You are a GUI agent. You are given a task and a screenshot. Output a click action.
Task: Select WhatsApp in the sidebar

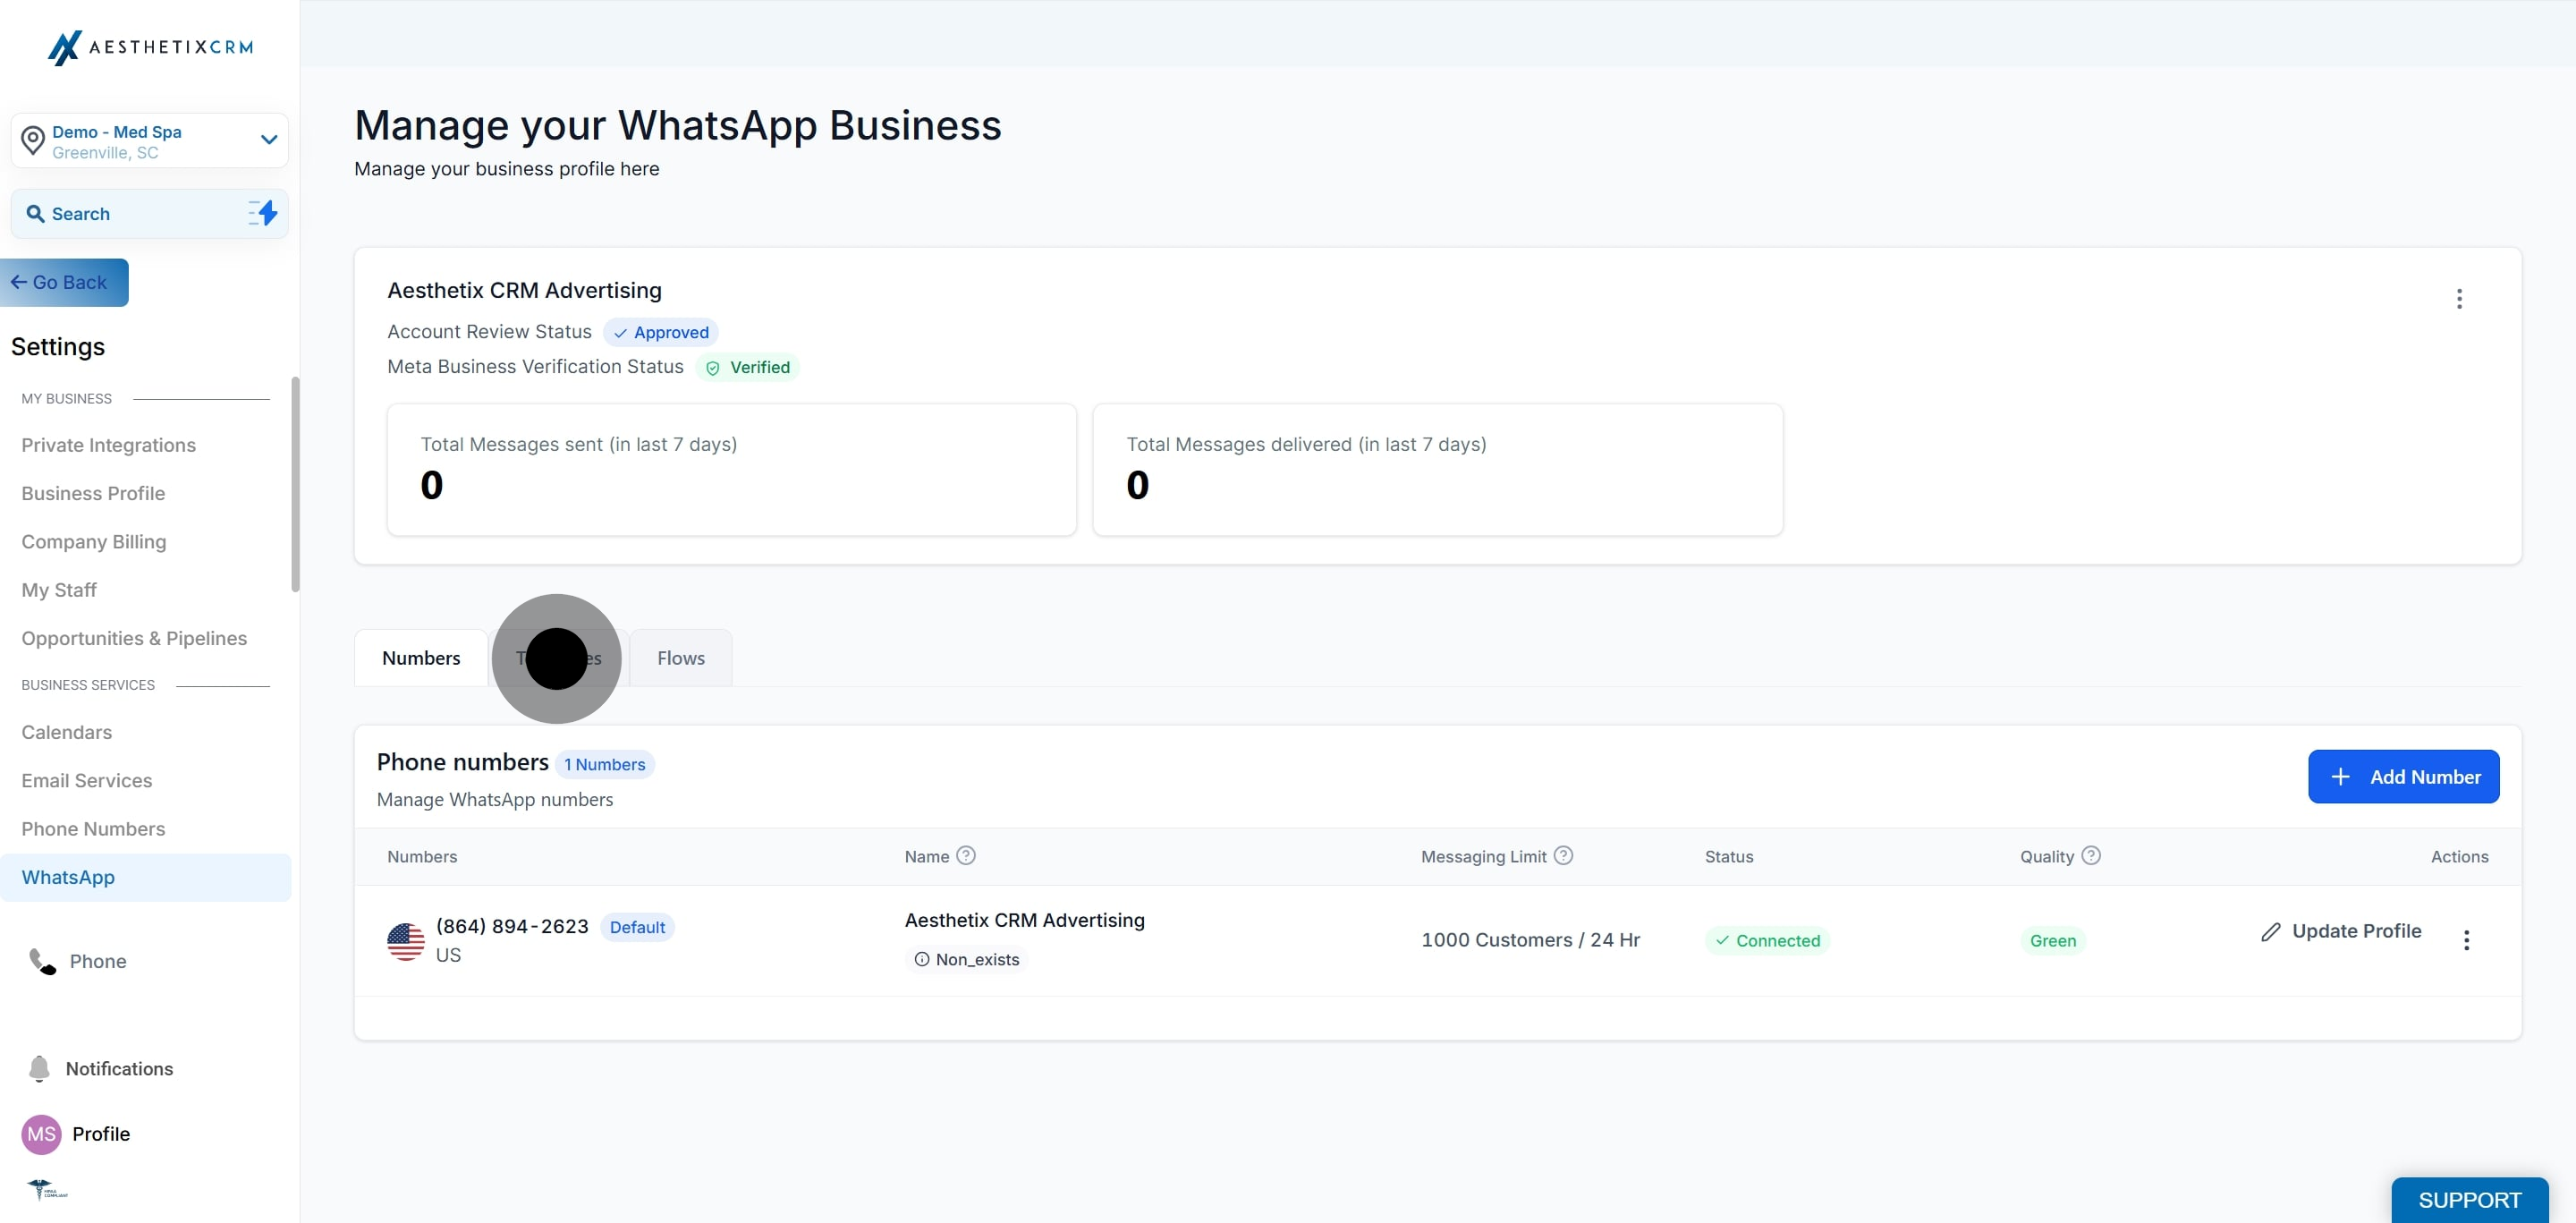[x=146, y=877]
